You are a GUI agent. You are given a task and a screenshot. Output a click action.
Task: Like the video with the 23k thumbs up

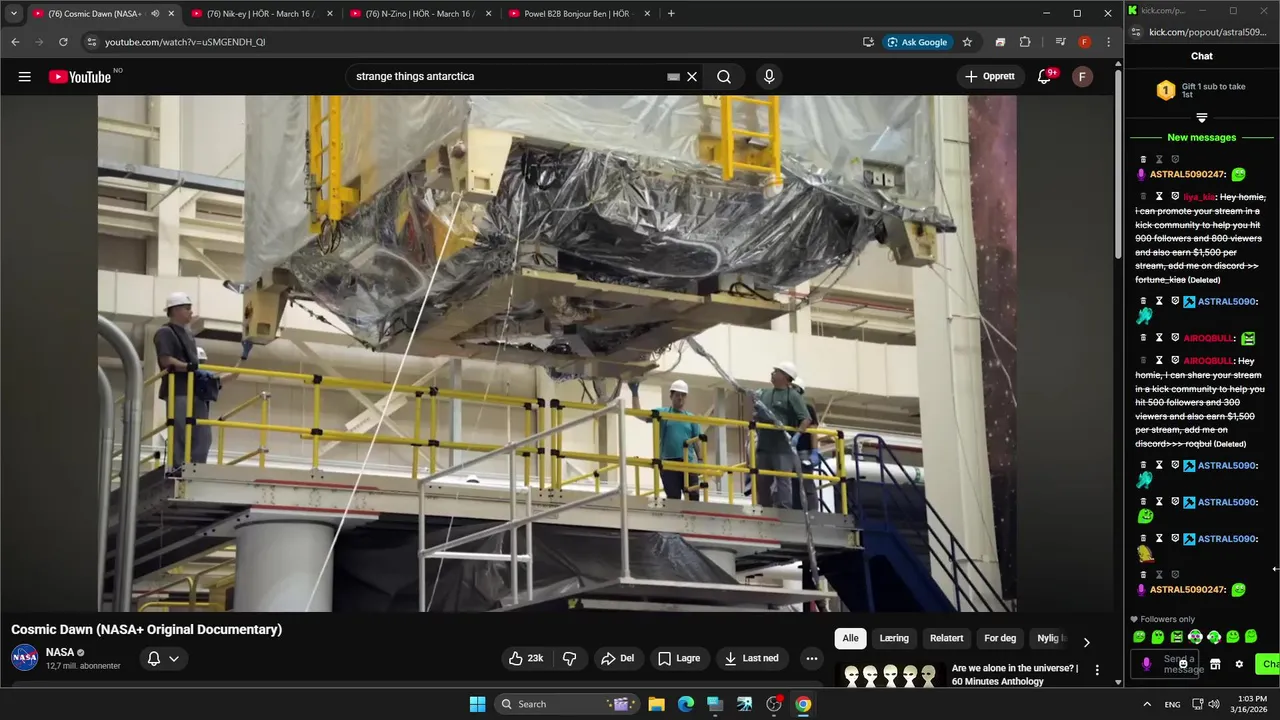(526, 658)
